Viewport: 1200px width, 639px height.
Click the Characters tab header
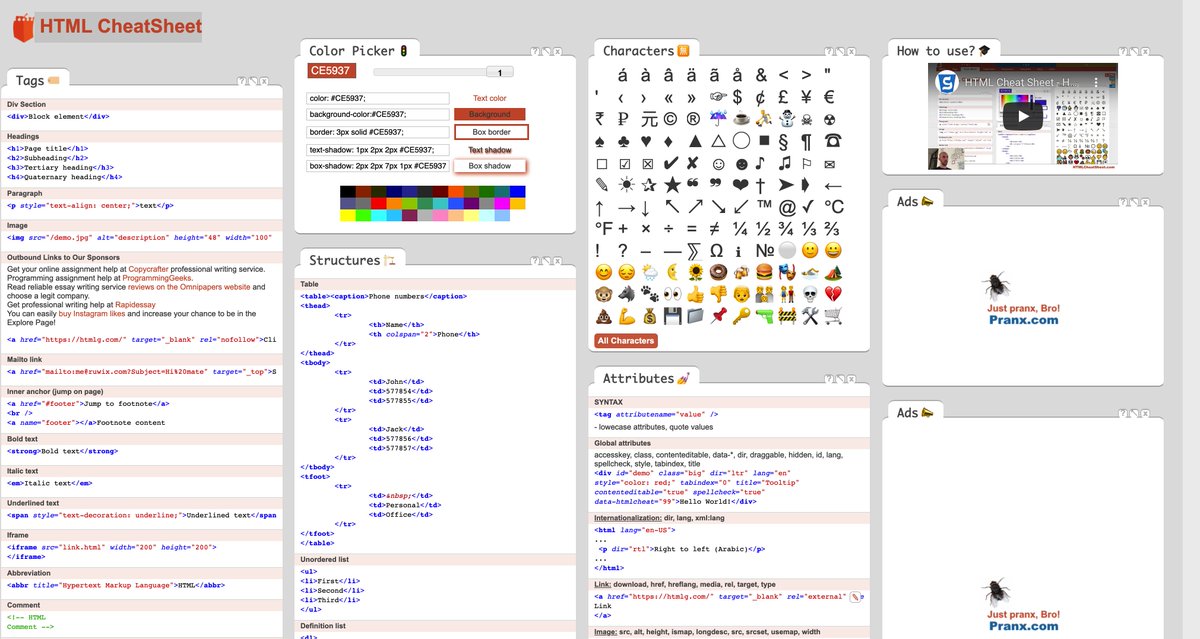click(x=646, y=50)
